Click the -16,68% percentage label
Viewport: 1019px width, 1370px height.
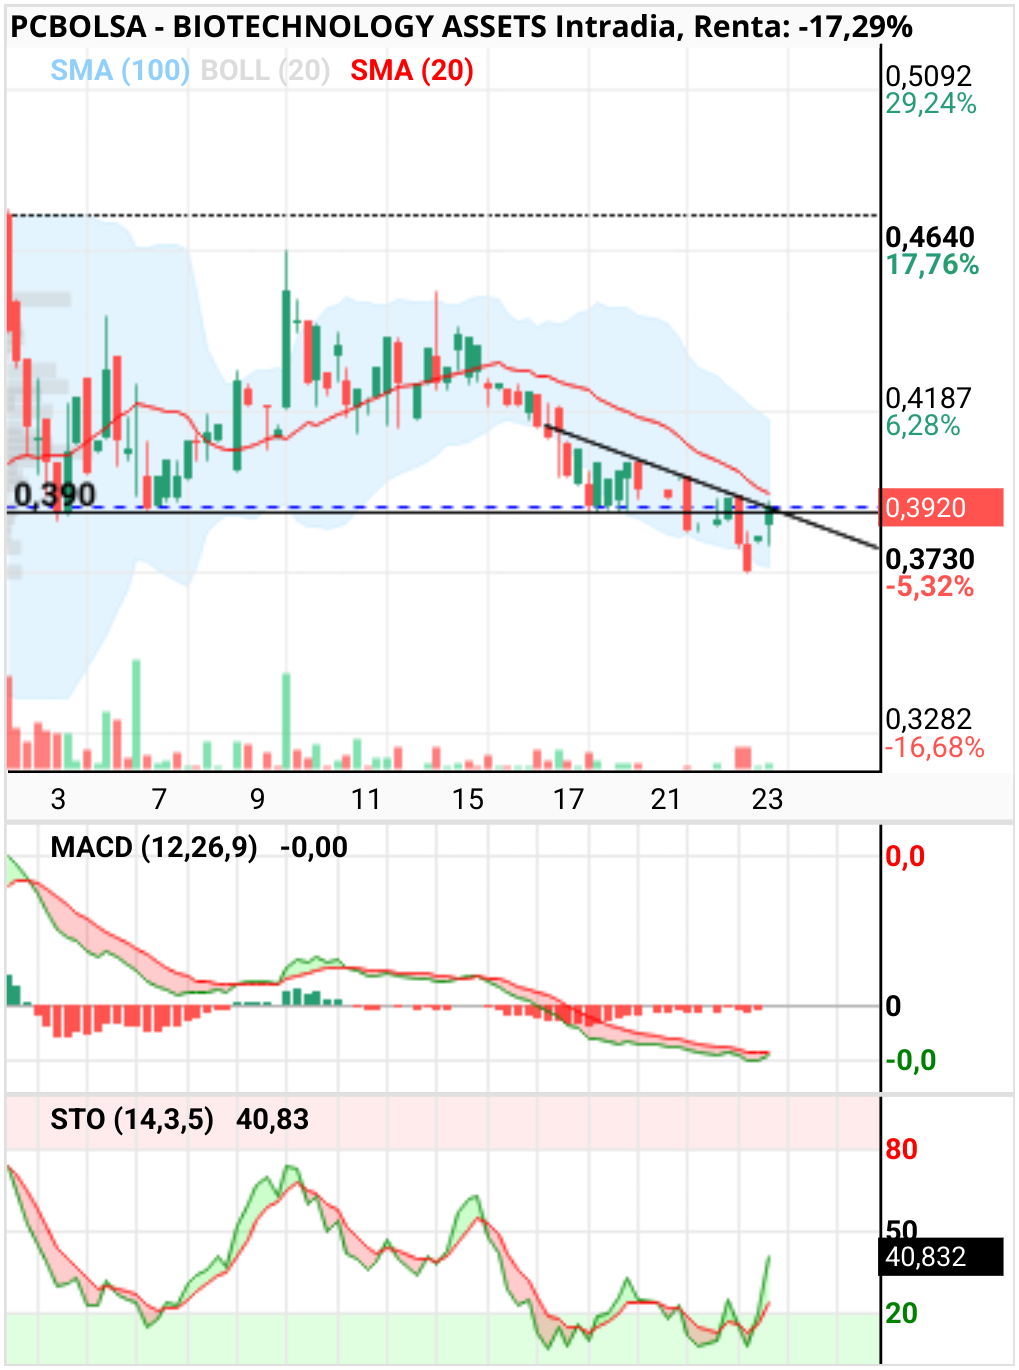point(935,747)
